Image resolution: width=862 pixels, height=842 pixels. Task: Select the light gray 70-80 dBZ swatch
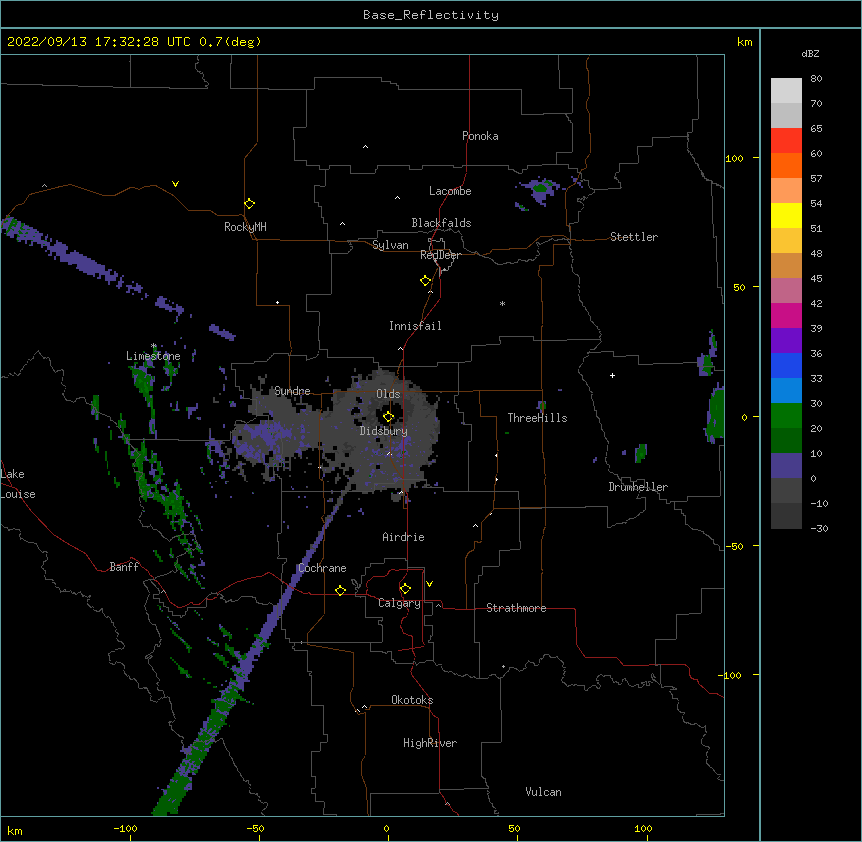[786, 91]
